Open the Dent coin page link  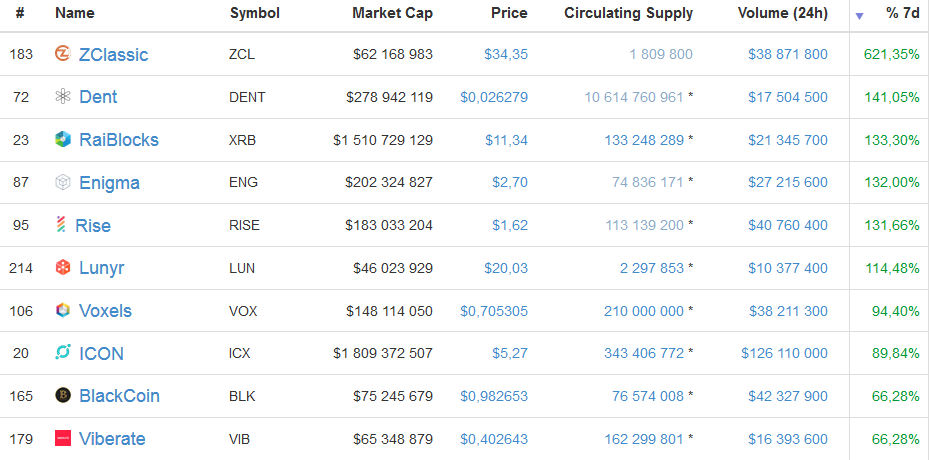[x=98, y=97]
